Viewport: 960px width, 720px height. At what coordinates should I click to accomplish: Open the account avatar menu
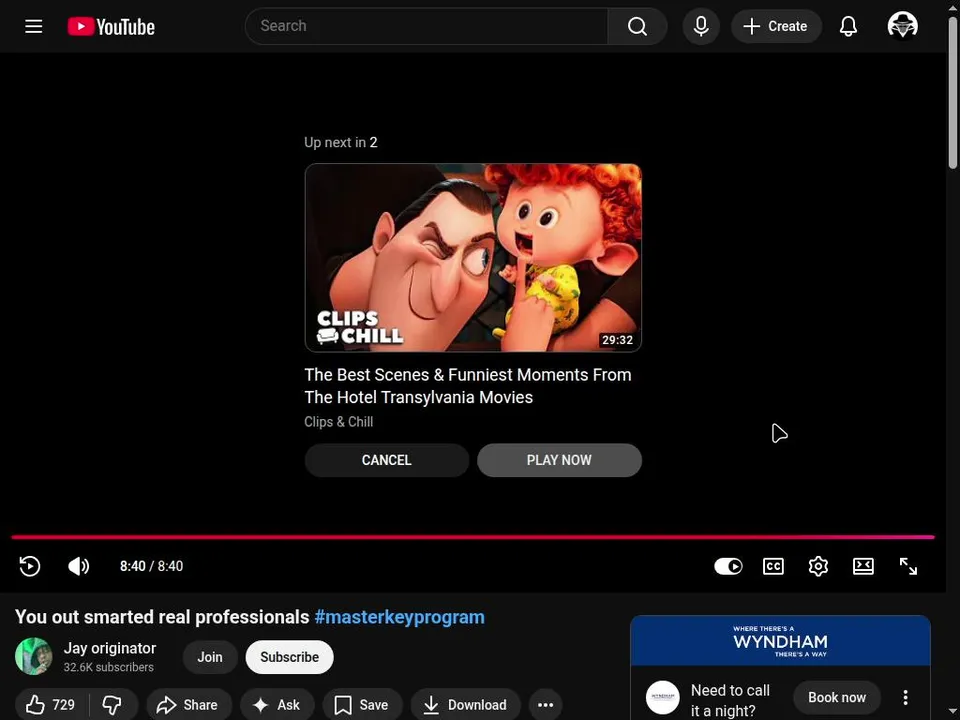pos(902,26)
